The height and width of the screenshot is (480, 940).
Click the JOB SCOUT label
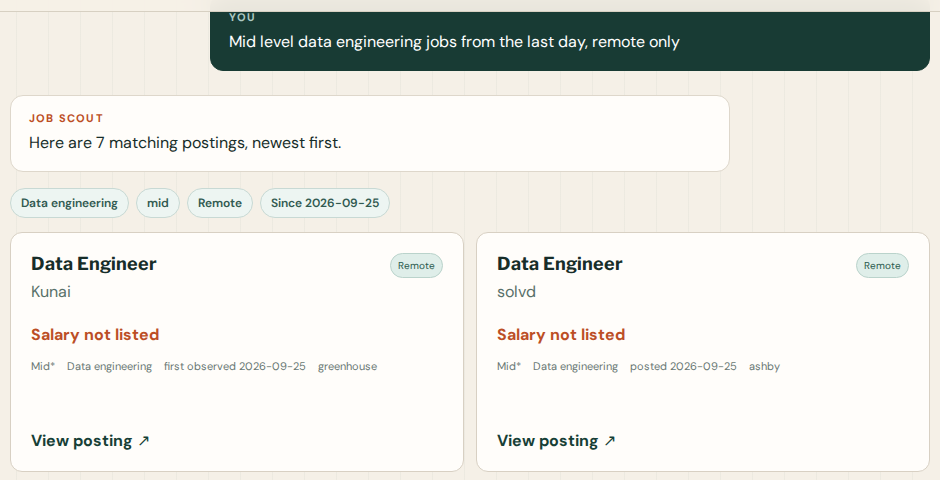[x=66, y=119]
